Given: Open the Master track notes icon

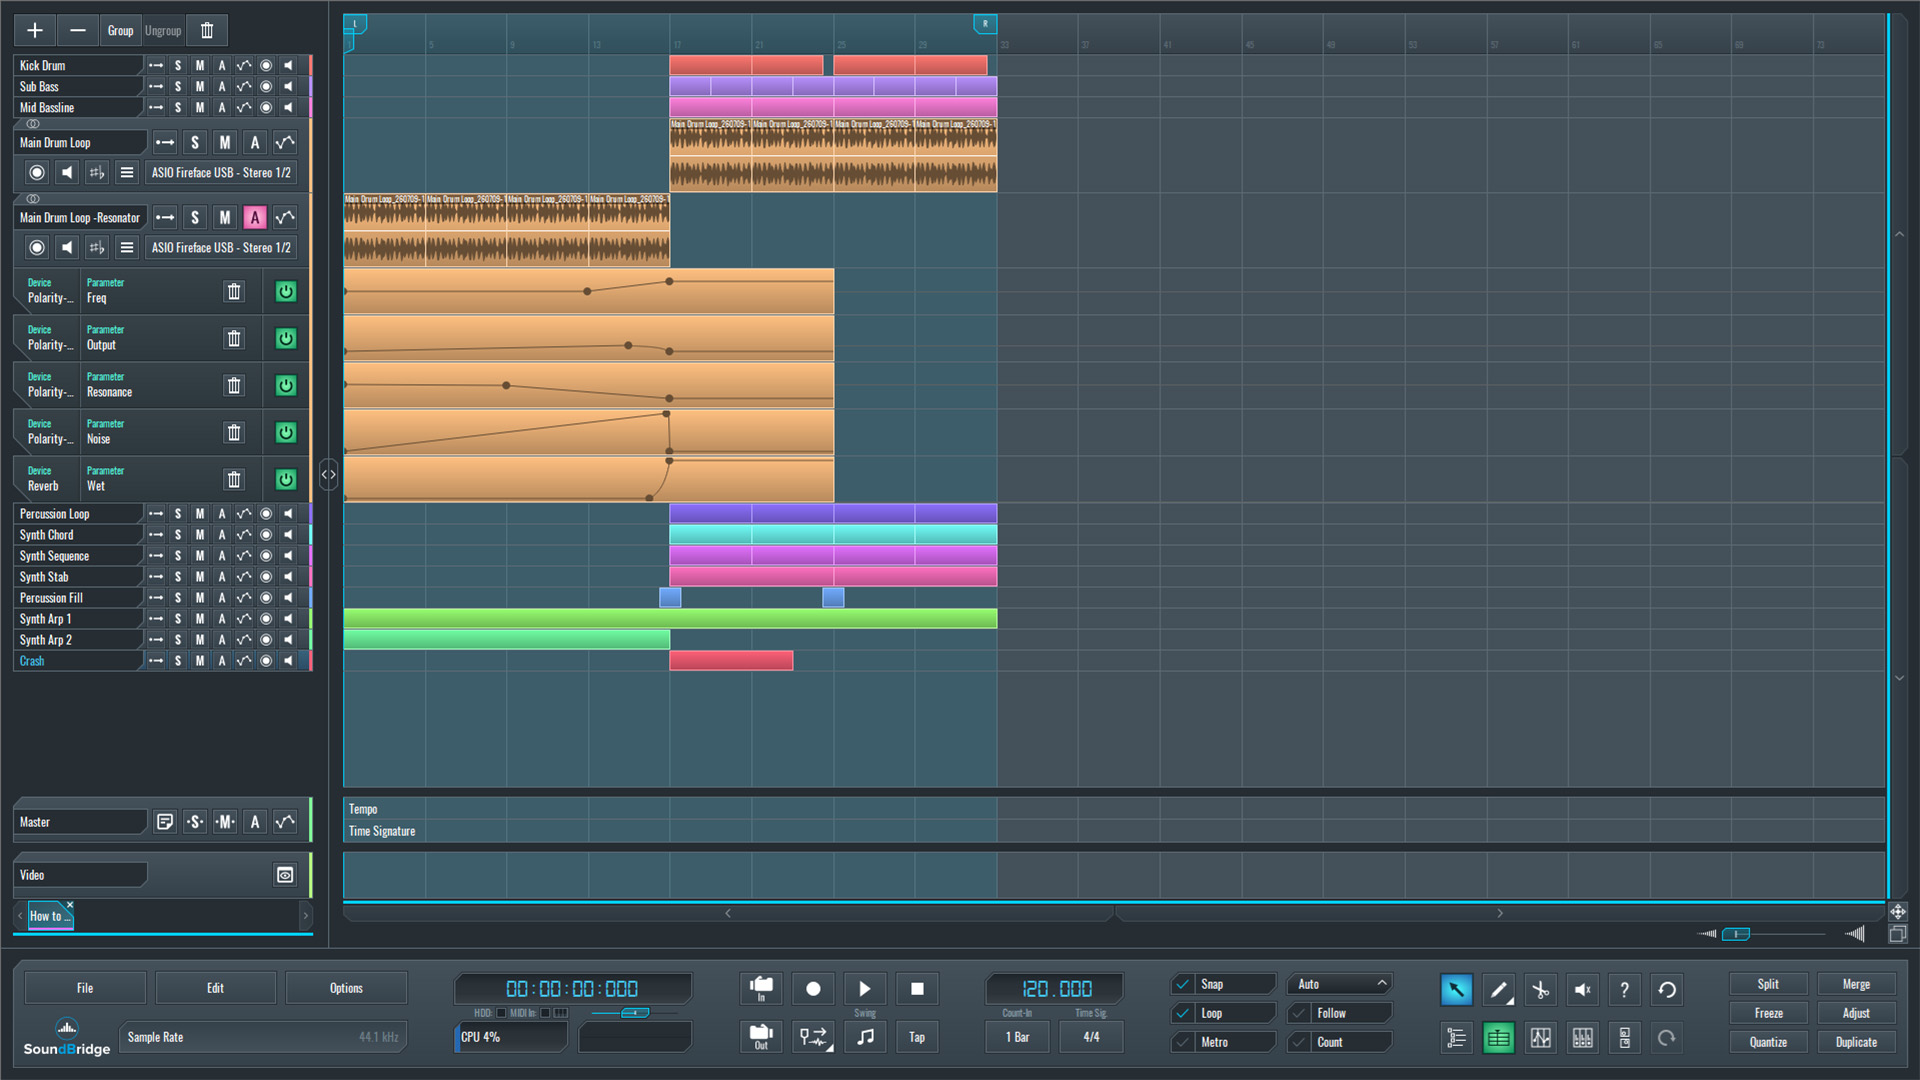Looking at the screenshot, I should pyautogui.click(x=165, y=822).
